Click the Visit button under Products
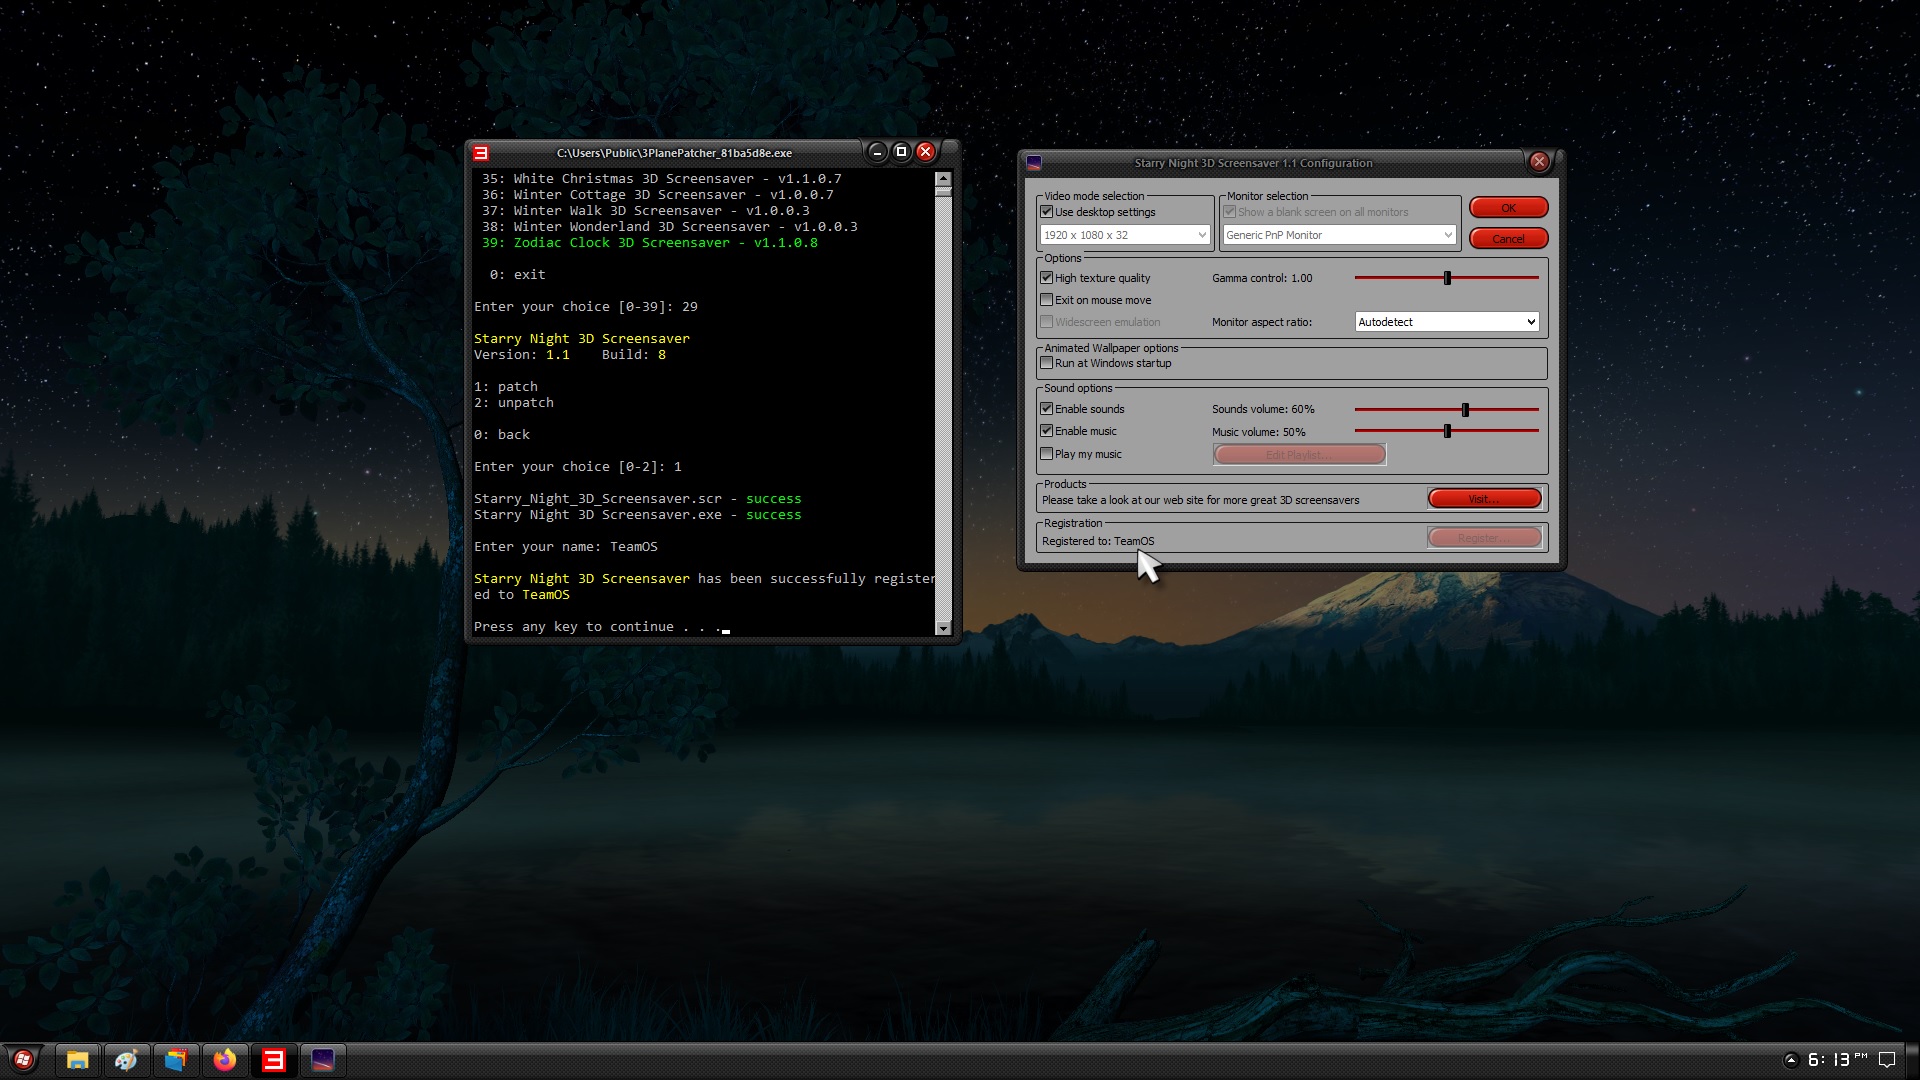1920x1080 pixels. pyautogui.click(x=1484, y=499)
